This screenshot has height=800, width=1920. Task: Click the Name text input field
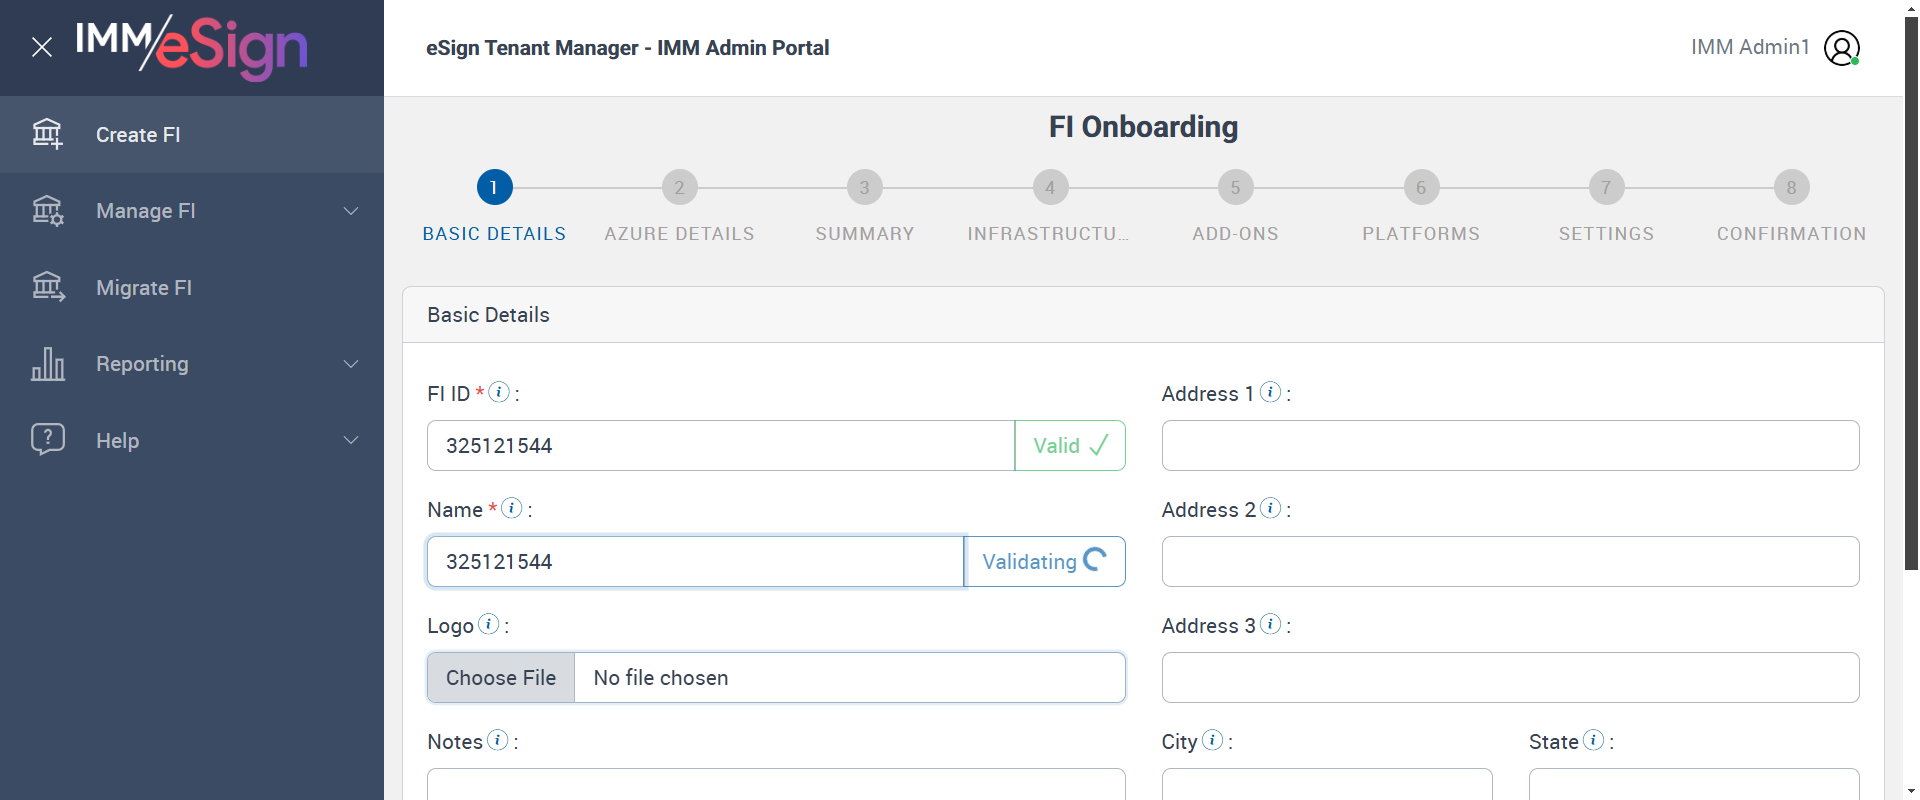pyautogui.click(x=695, y=562)
